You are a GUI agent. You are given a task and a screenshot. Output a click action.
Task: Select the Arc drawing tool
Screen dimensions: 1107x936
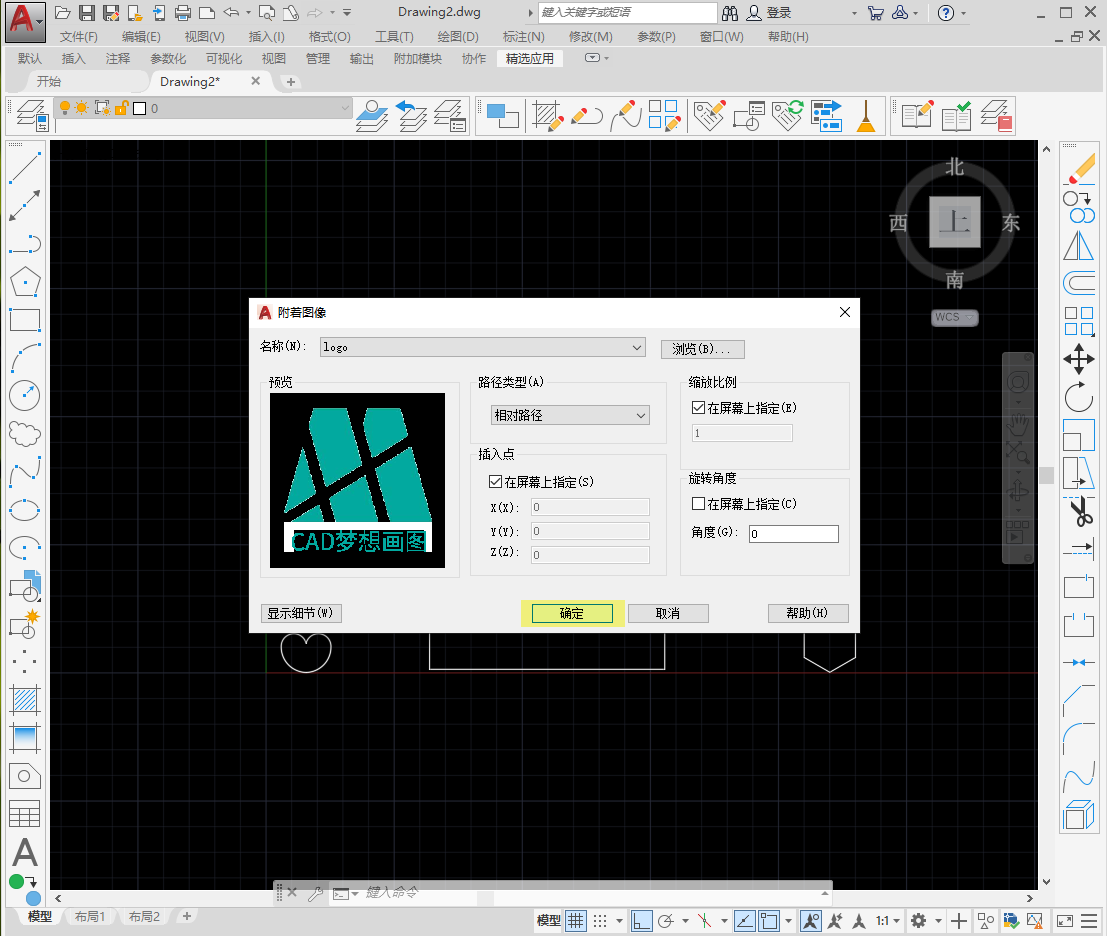coord(25,358)
